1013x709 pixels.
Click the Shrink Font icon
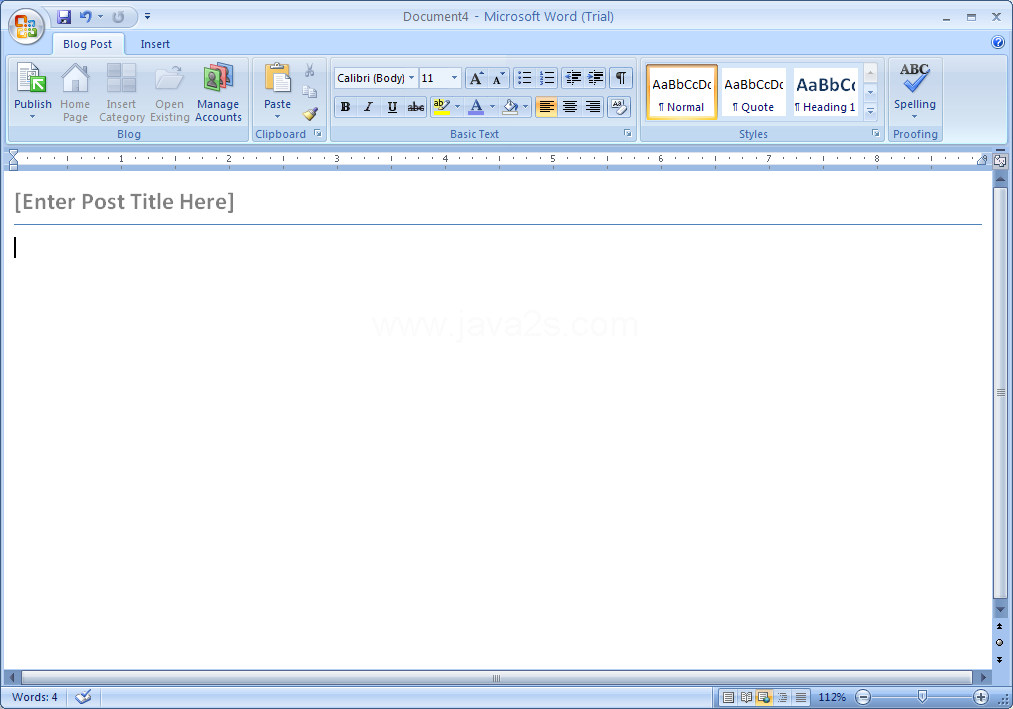pos(498,78)
